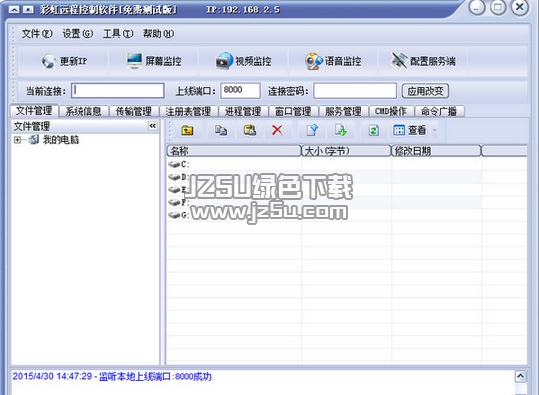This screenshot has width=539, height=395.
Task: Expand the 我的电脑 tree node
Action: [17, 140]
